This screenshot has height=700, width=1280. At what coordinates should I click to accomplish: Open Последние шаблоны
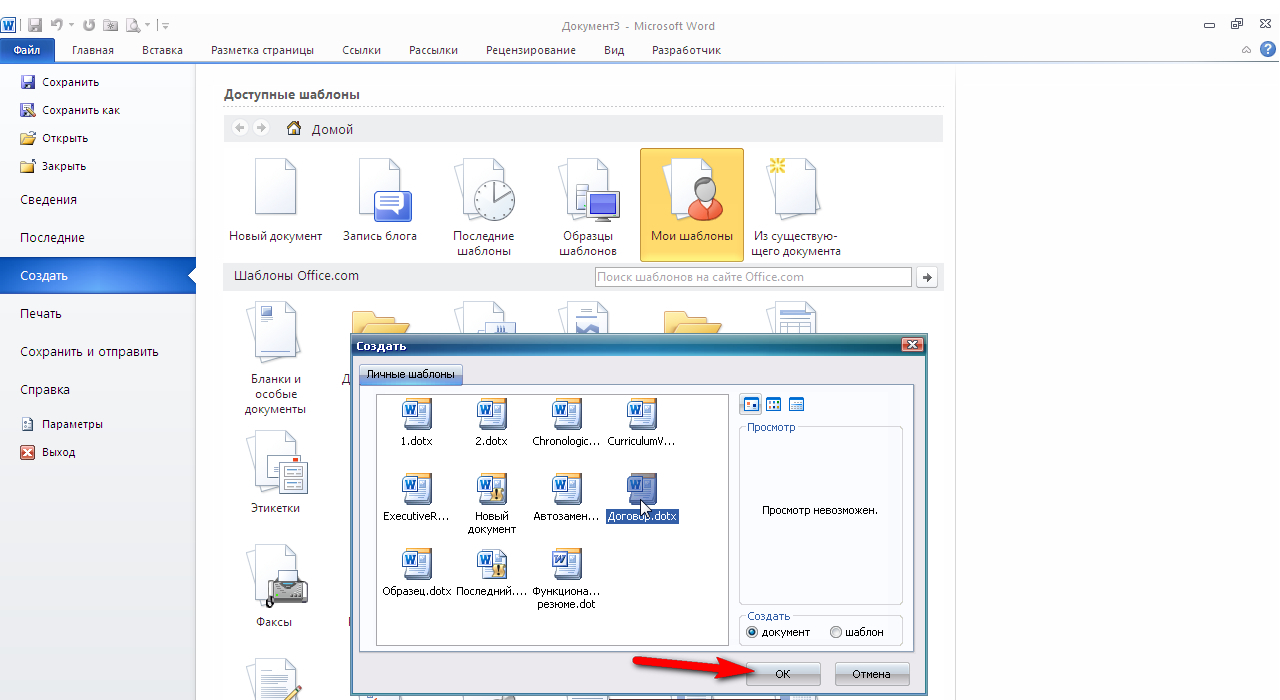pos(483,205)
